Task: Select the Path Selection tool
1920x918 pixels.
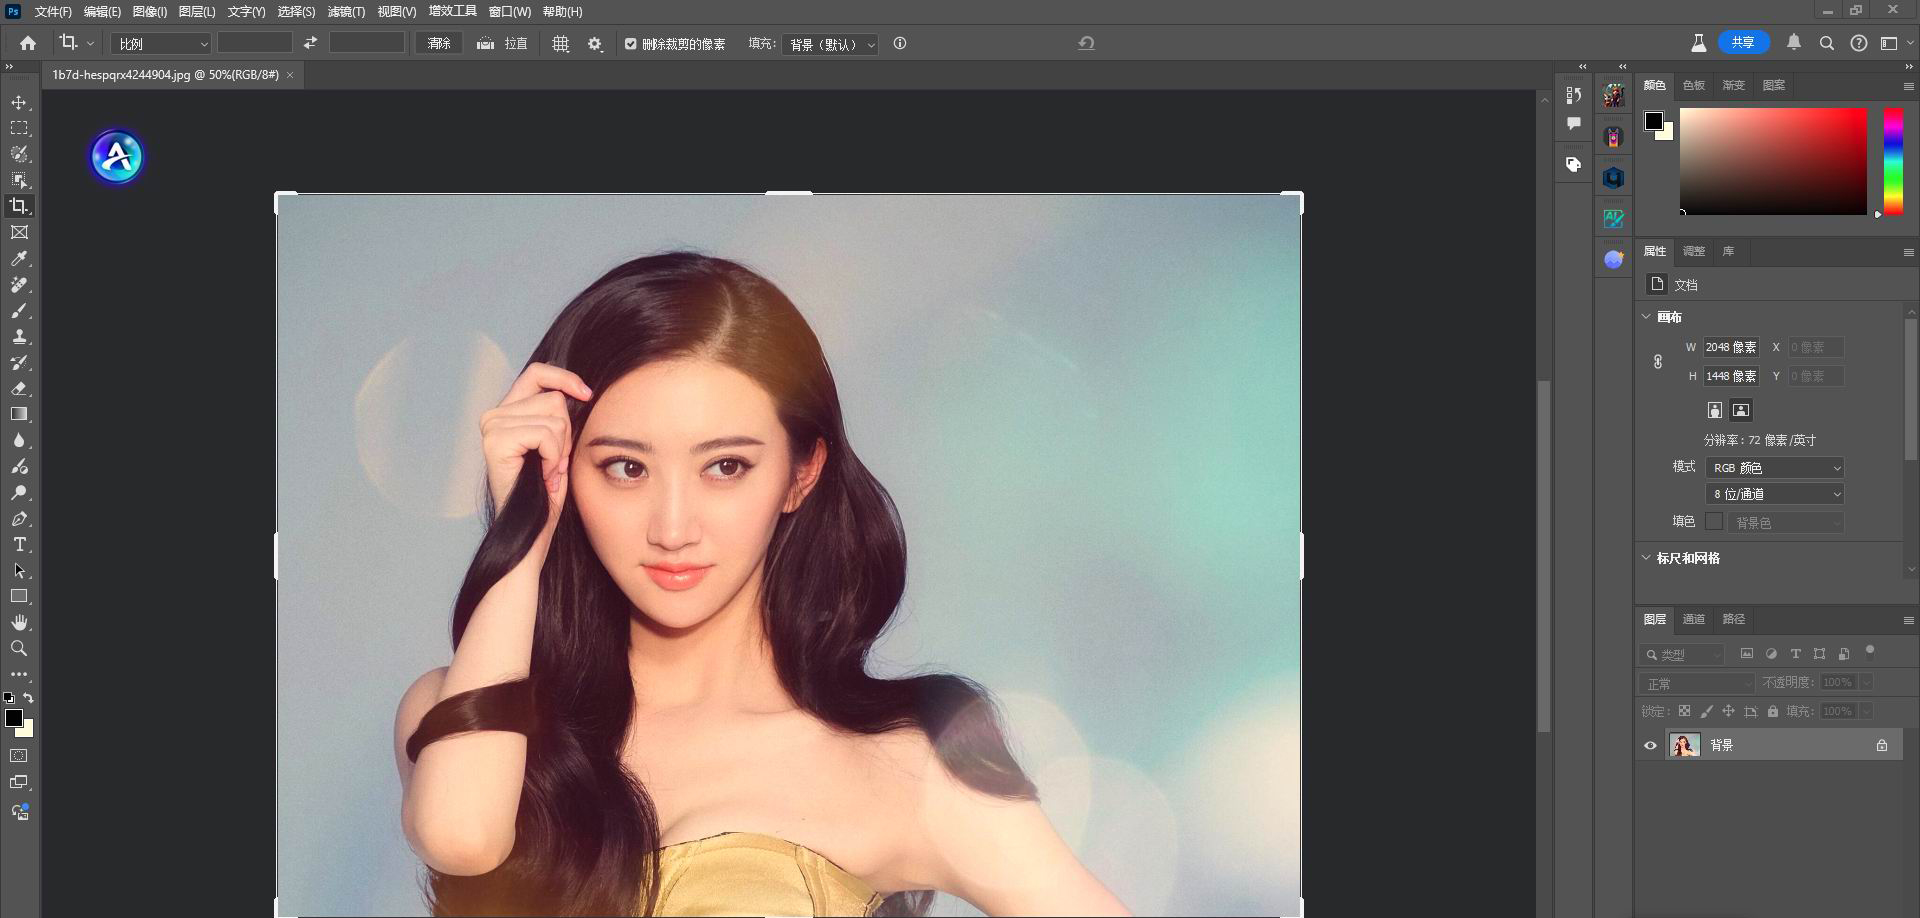Action: pos(19,571)
